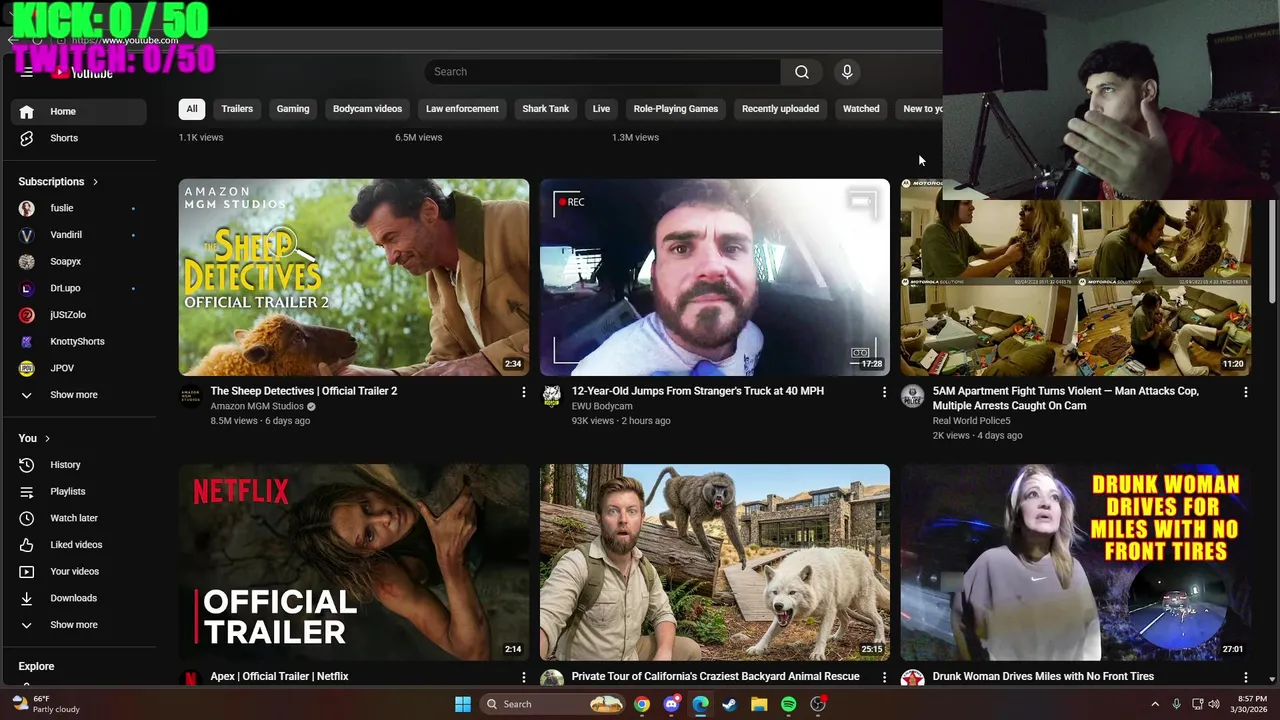
Task: Select the Bodycam videos filter chip
Action: pyautogui.click(x=367, y=109)
